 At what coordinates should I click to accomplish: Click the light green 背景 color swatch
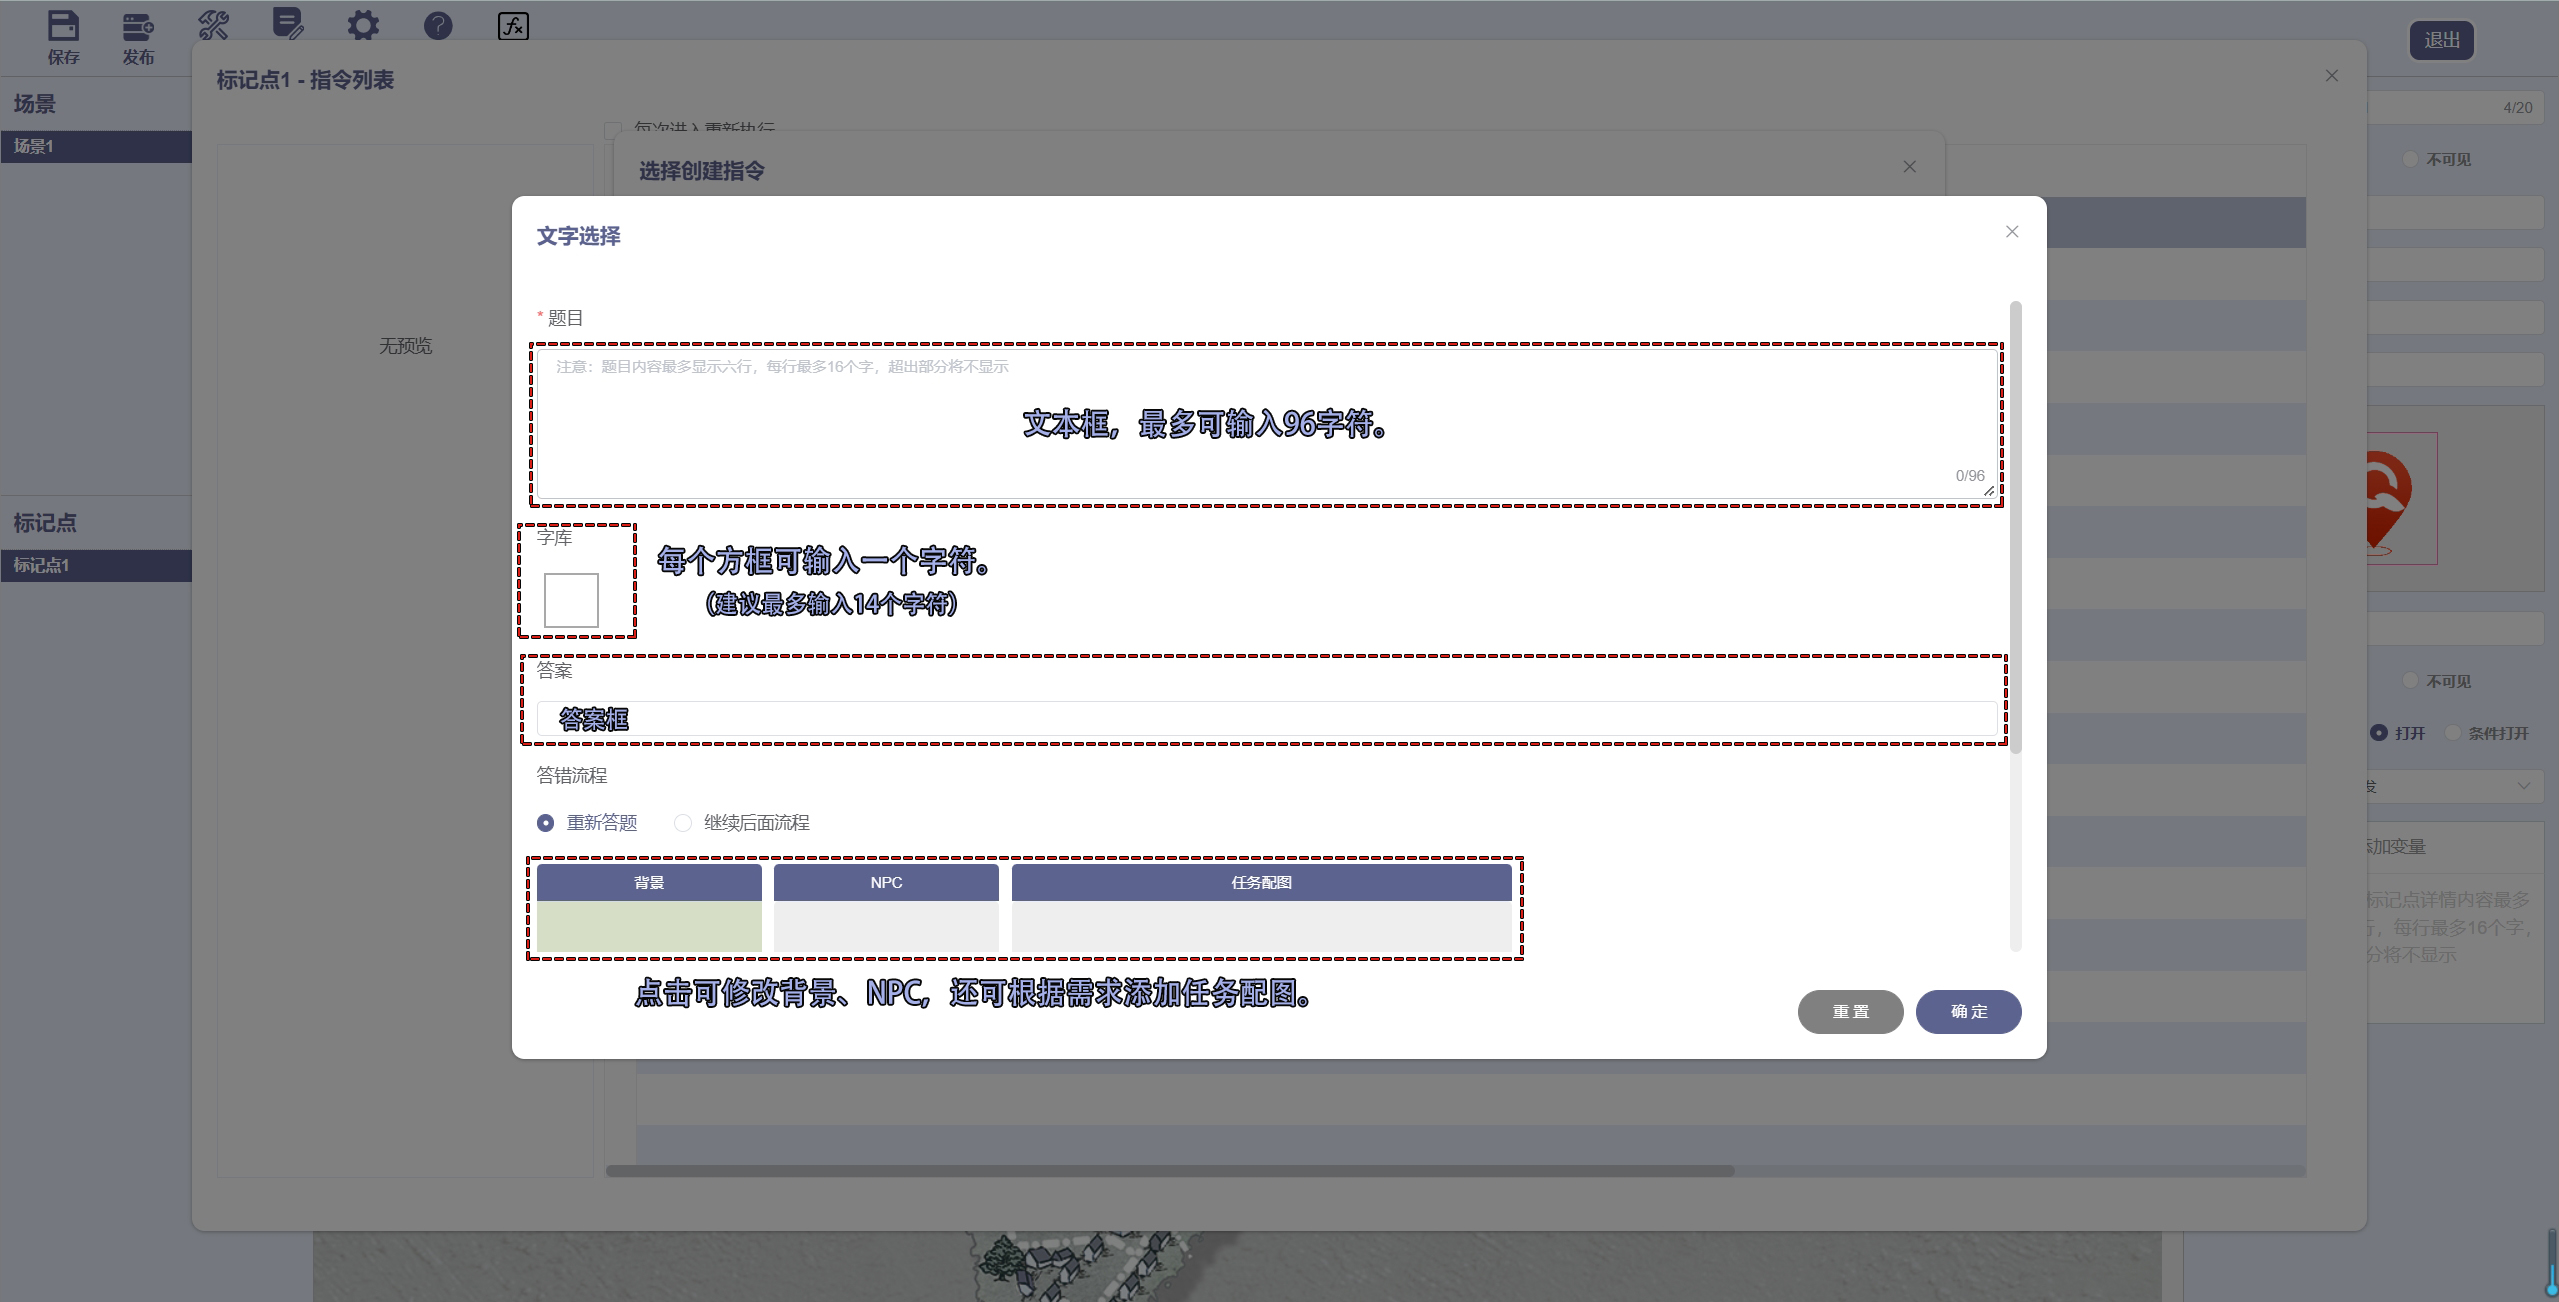pyautogui.click(x=649, y=926)
